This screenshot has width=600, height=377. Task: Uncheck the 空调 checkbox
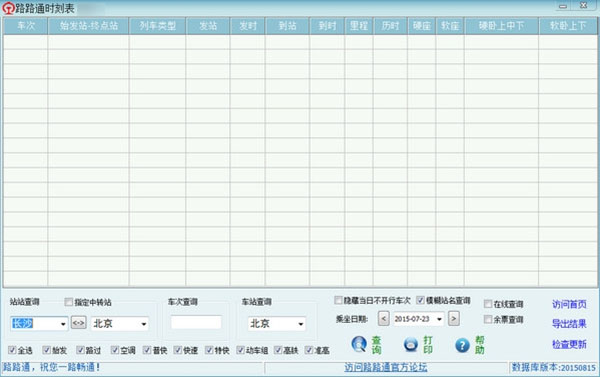[x=115, y=350]
